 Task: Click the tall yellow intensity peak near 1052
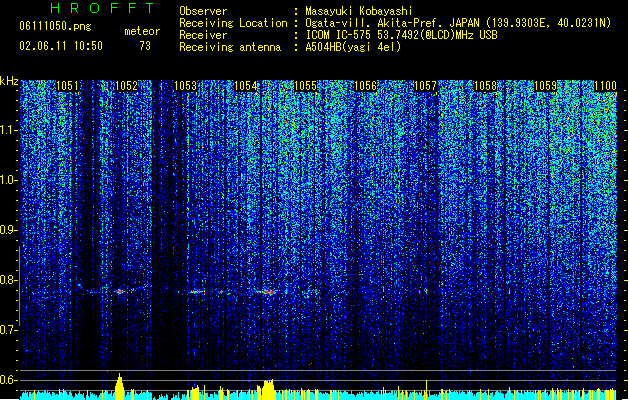coord(119,386)
